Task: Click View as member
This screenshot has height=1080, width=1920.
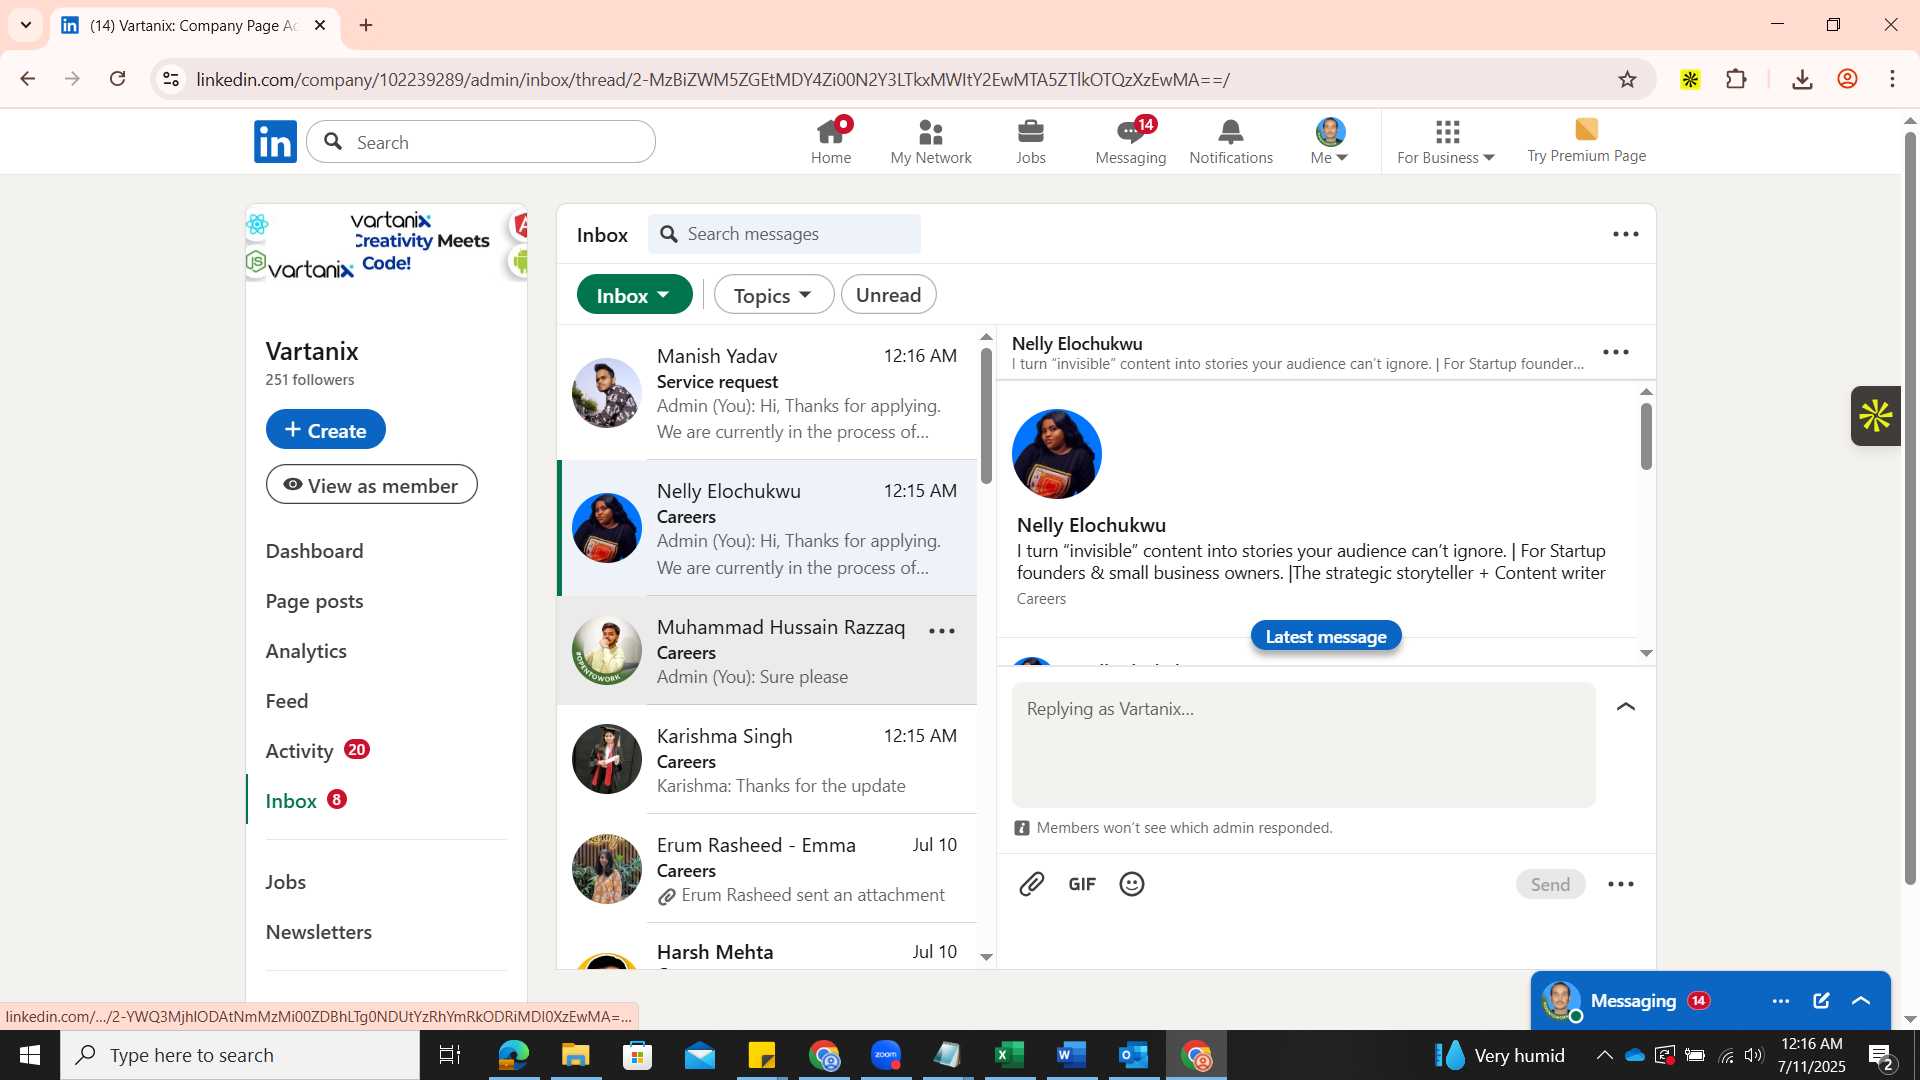Action: point(372,485)
